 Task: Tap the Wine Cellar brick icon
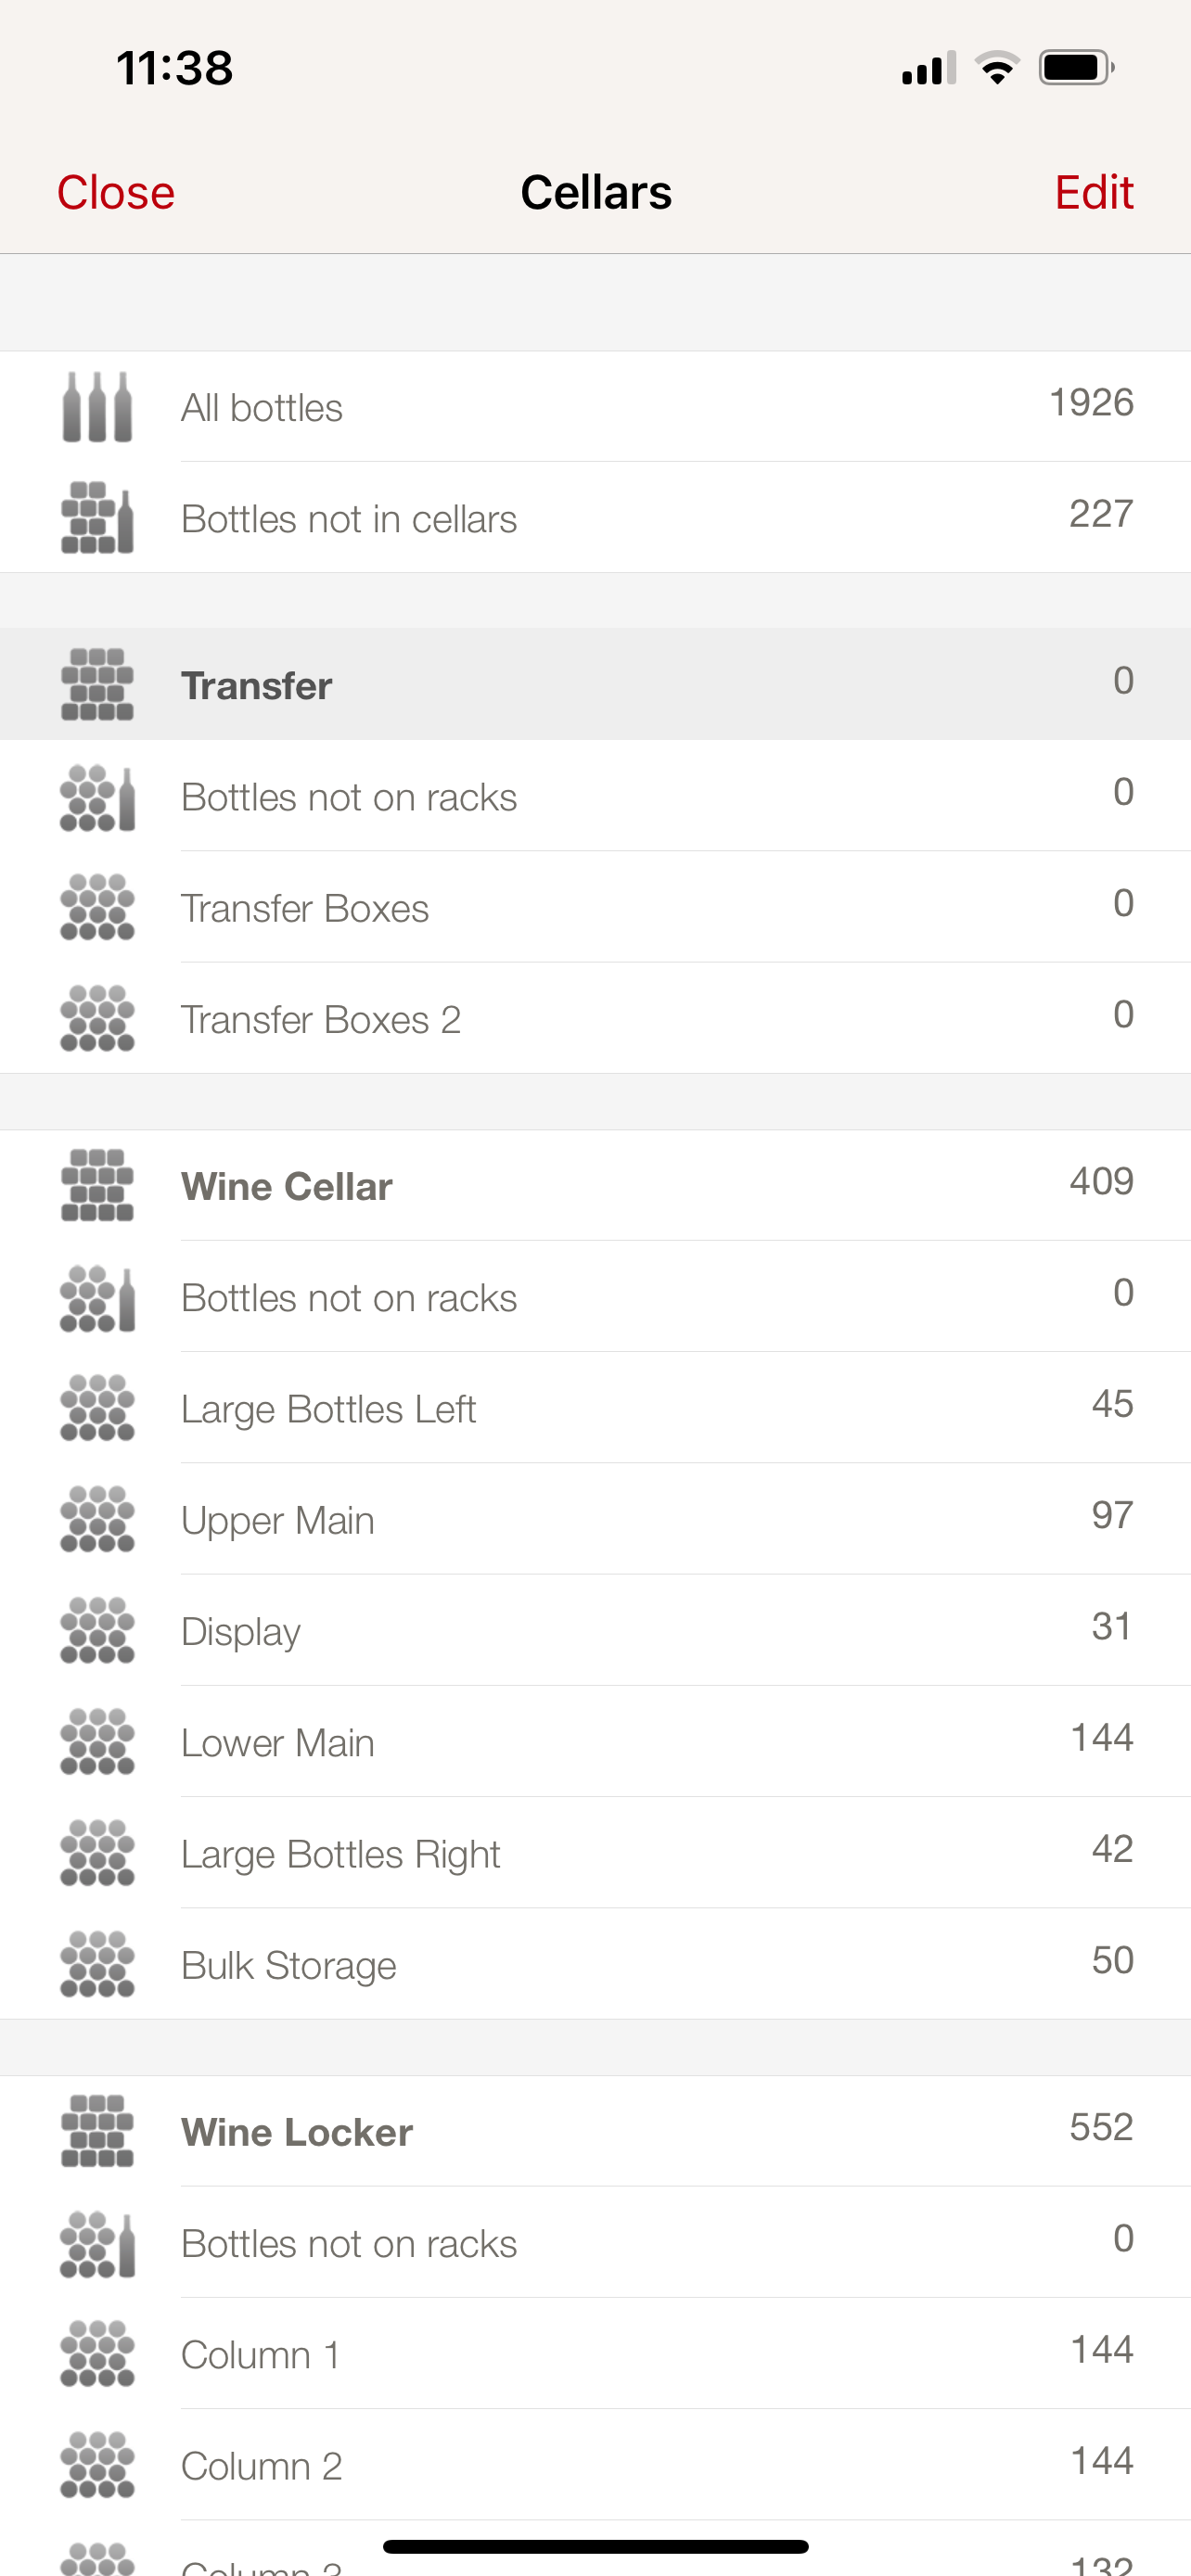97,1186
